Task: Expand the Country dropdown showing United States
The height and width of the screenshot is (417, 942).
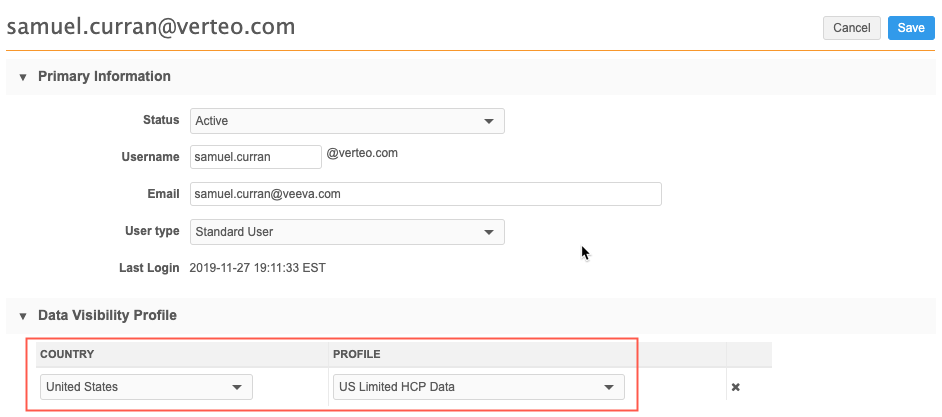Action: 146,387
